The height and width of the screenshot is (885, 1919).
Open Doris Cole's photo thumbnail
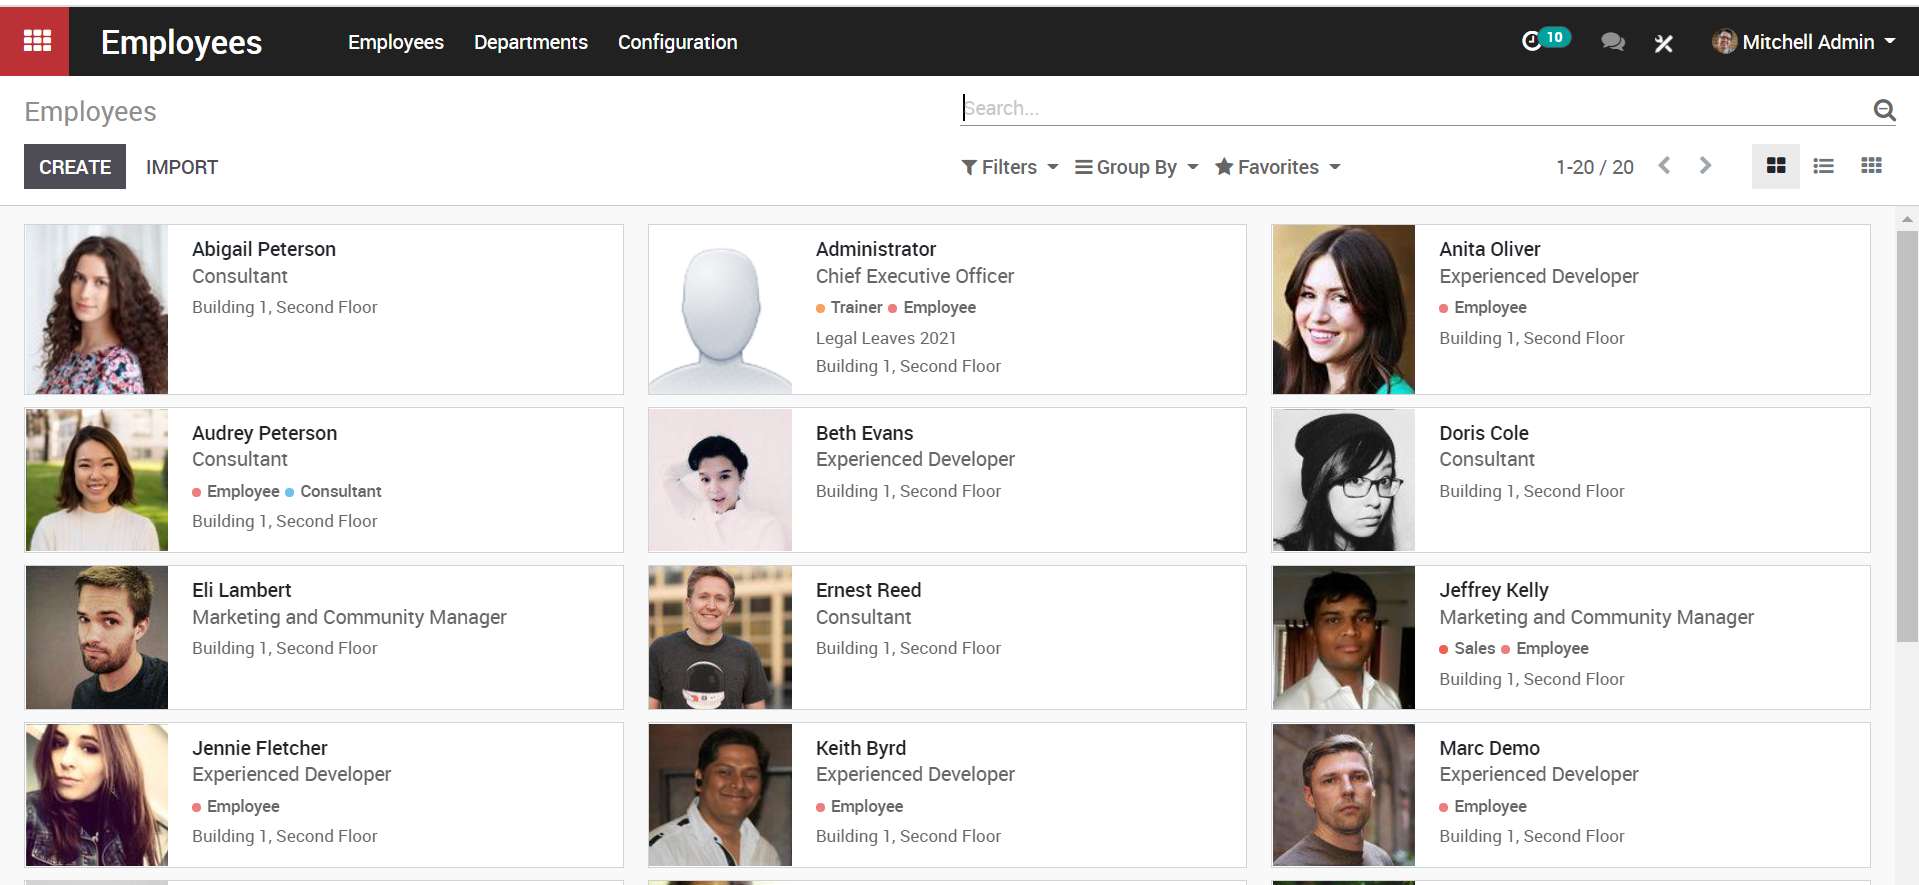(1343, 480)
